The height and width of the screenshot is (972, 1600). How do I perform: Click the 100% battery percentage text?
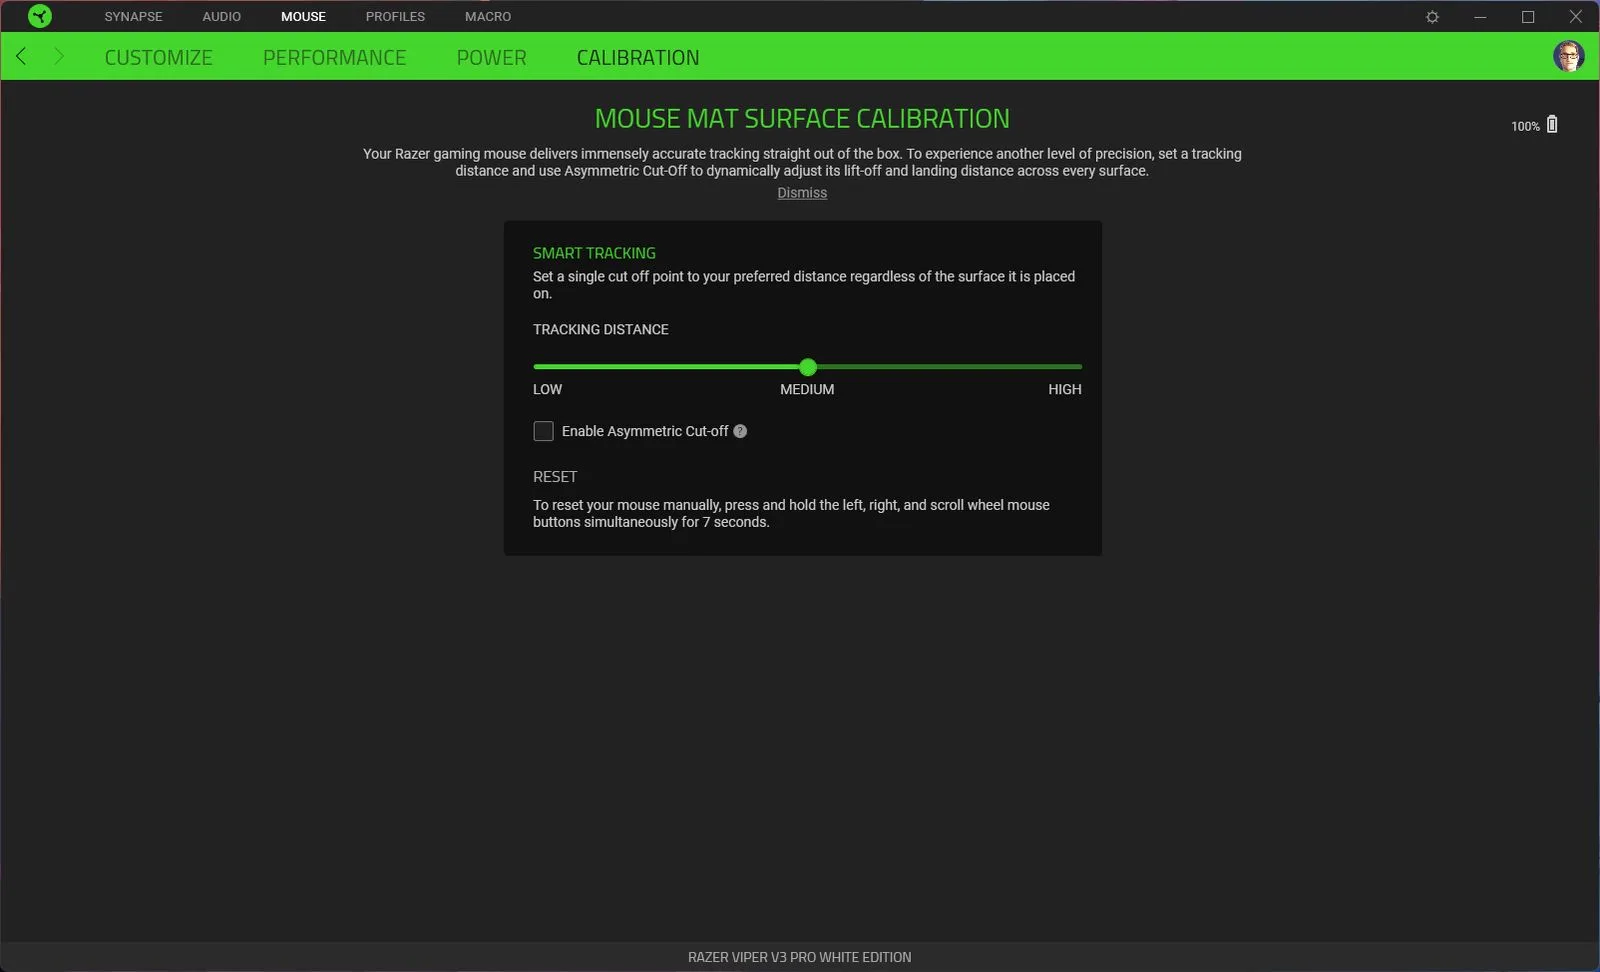point(1525,126)
